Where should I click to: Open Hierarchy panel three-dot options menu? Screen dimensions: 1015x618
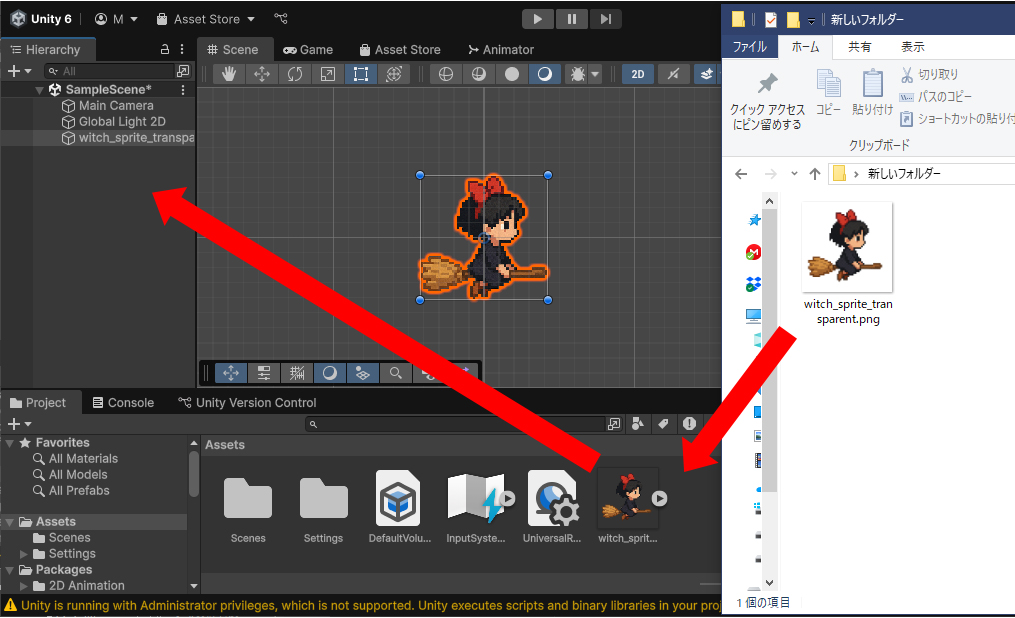(x=182, y=49)
